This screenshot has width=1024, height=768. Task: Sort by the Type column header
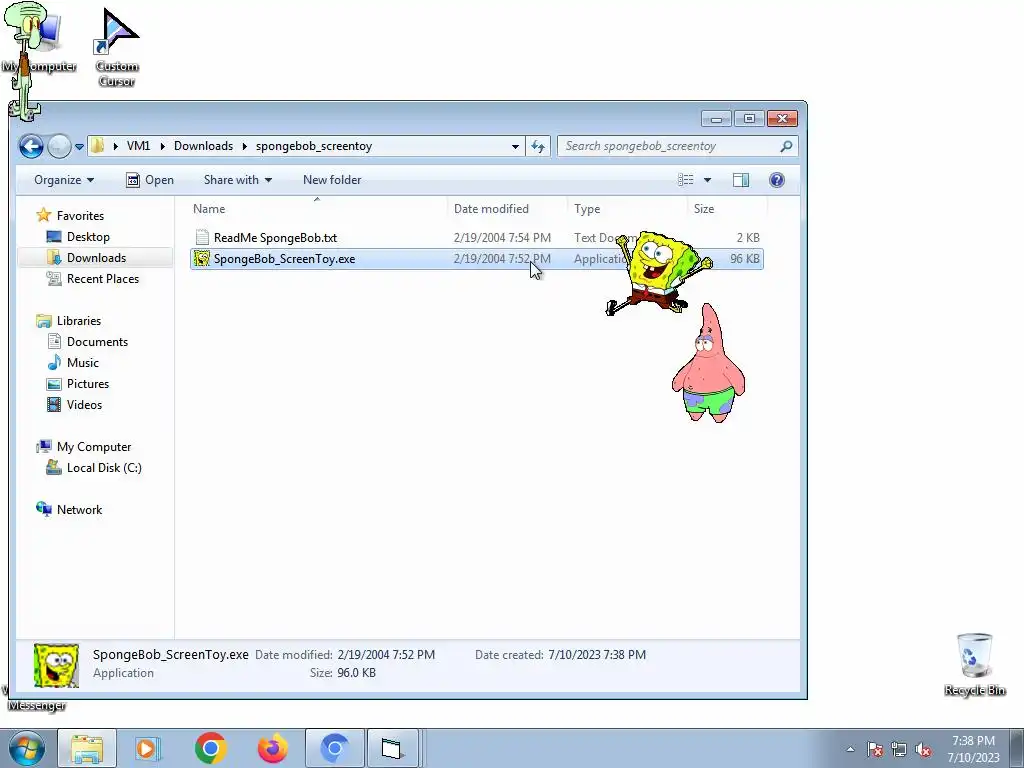(x=627, y=208)
